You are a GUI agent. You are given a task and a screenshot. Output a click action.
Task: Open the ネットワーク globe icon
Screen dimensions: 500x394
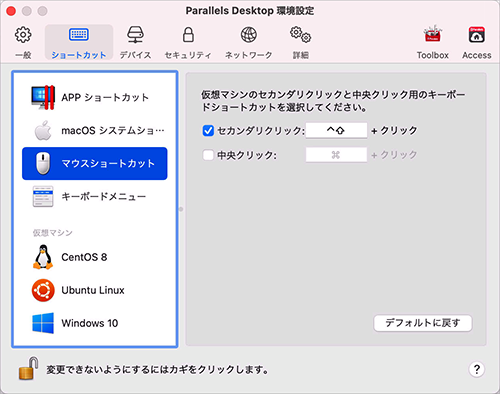pos(249,35)
